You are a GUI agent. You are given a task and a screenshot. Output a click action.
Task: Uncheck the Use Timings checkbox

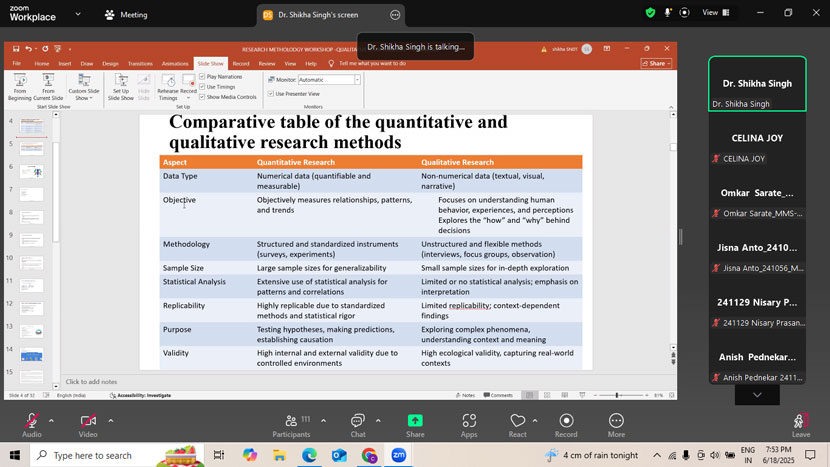[203, 87]
